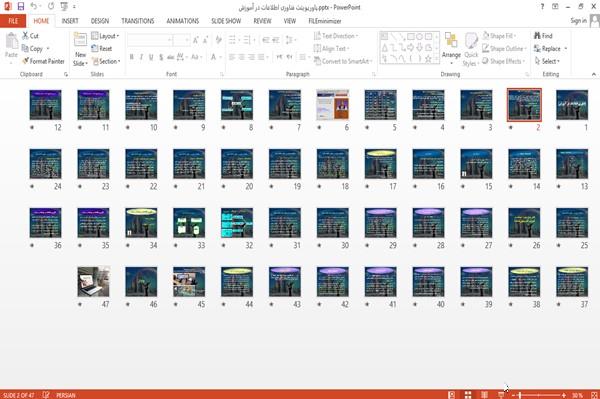This screenshot has height=399, width=600.
Task: Cut the selected slide
Action: tap(30, 36)
